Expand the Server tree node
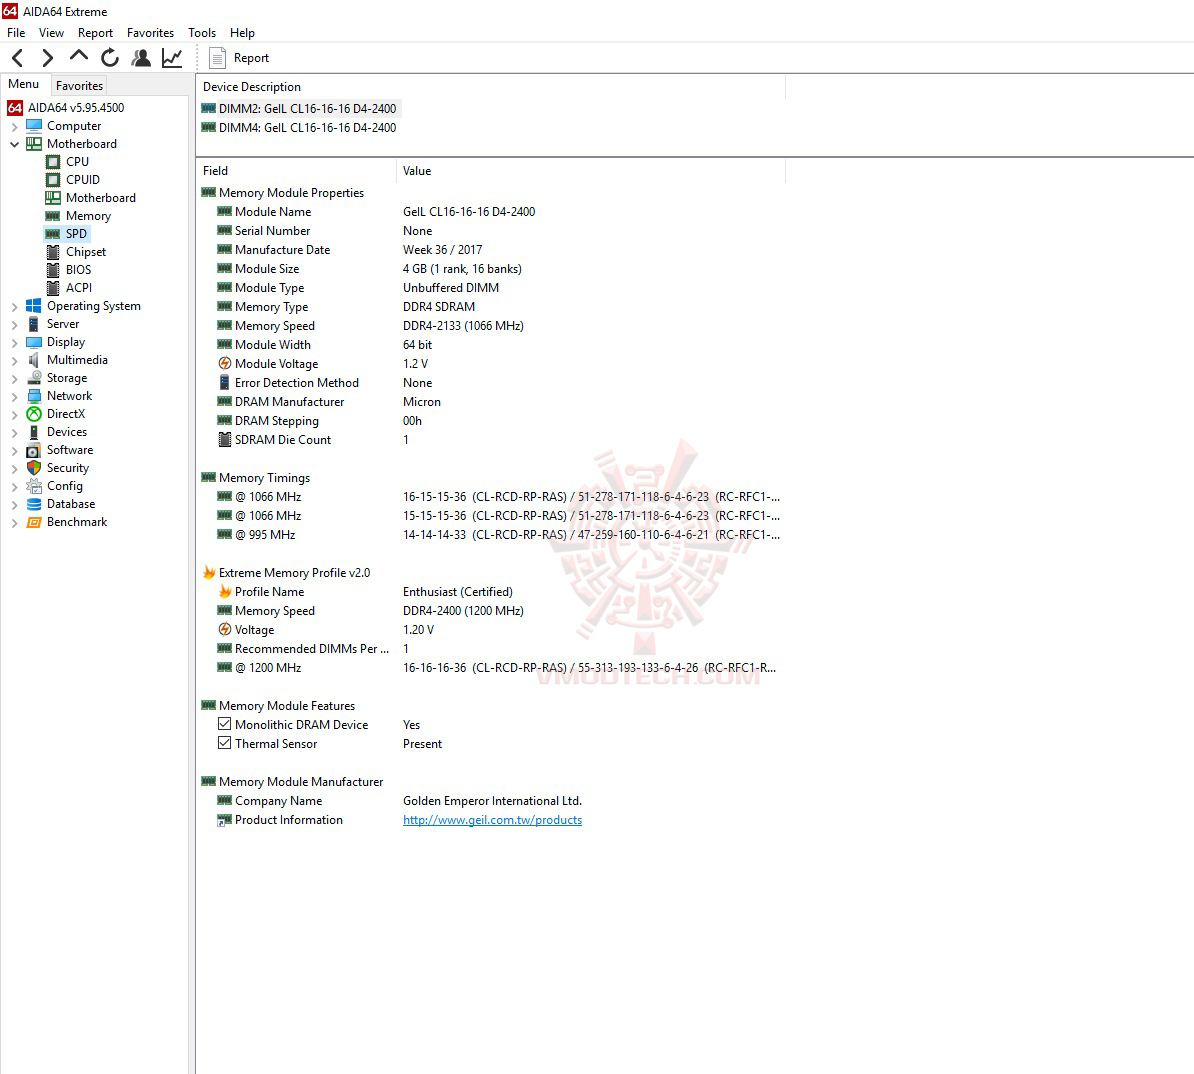 [x=14, y=324]
